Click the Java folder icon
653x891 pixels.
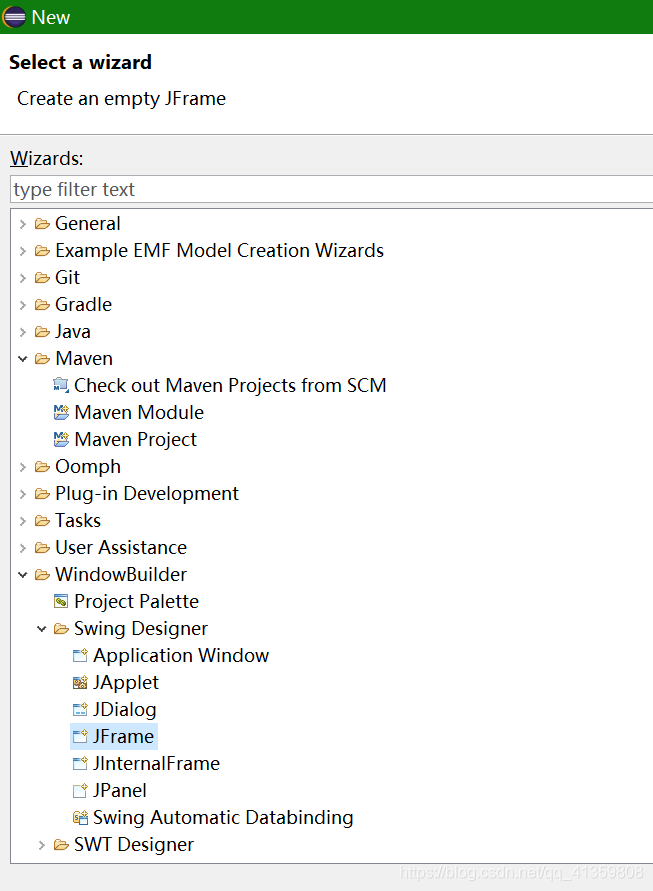[x=42, y=332]
